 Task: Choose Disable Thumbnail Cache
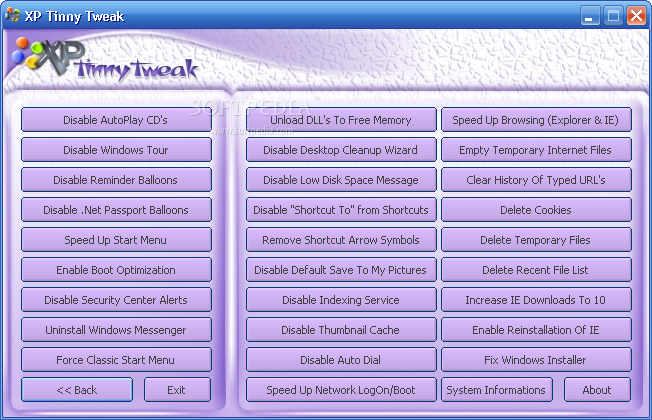341,329
